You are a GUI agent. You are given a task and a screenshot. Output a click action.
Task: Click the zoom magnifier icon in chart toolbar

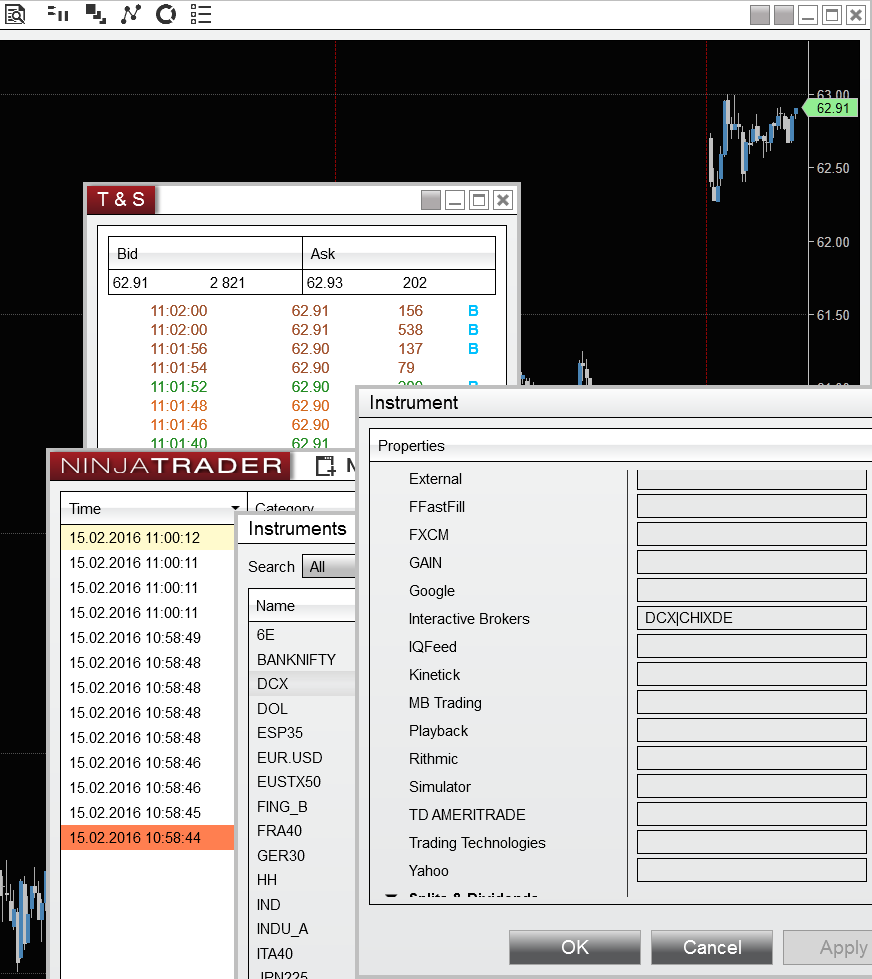(x=15, y=14)
